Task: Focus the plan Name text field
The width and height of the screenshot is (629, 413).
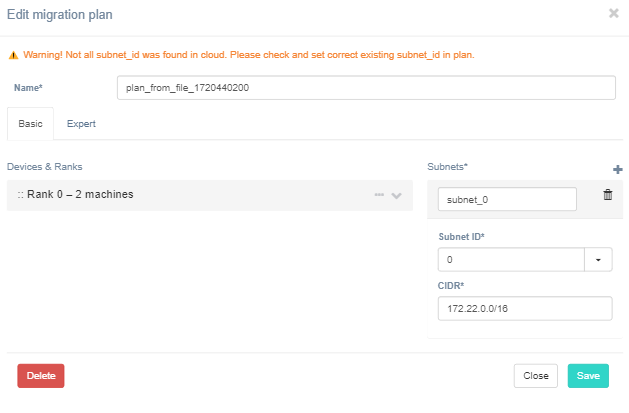Action: click(x=365, y=88)
